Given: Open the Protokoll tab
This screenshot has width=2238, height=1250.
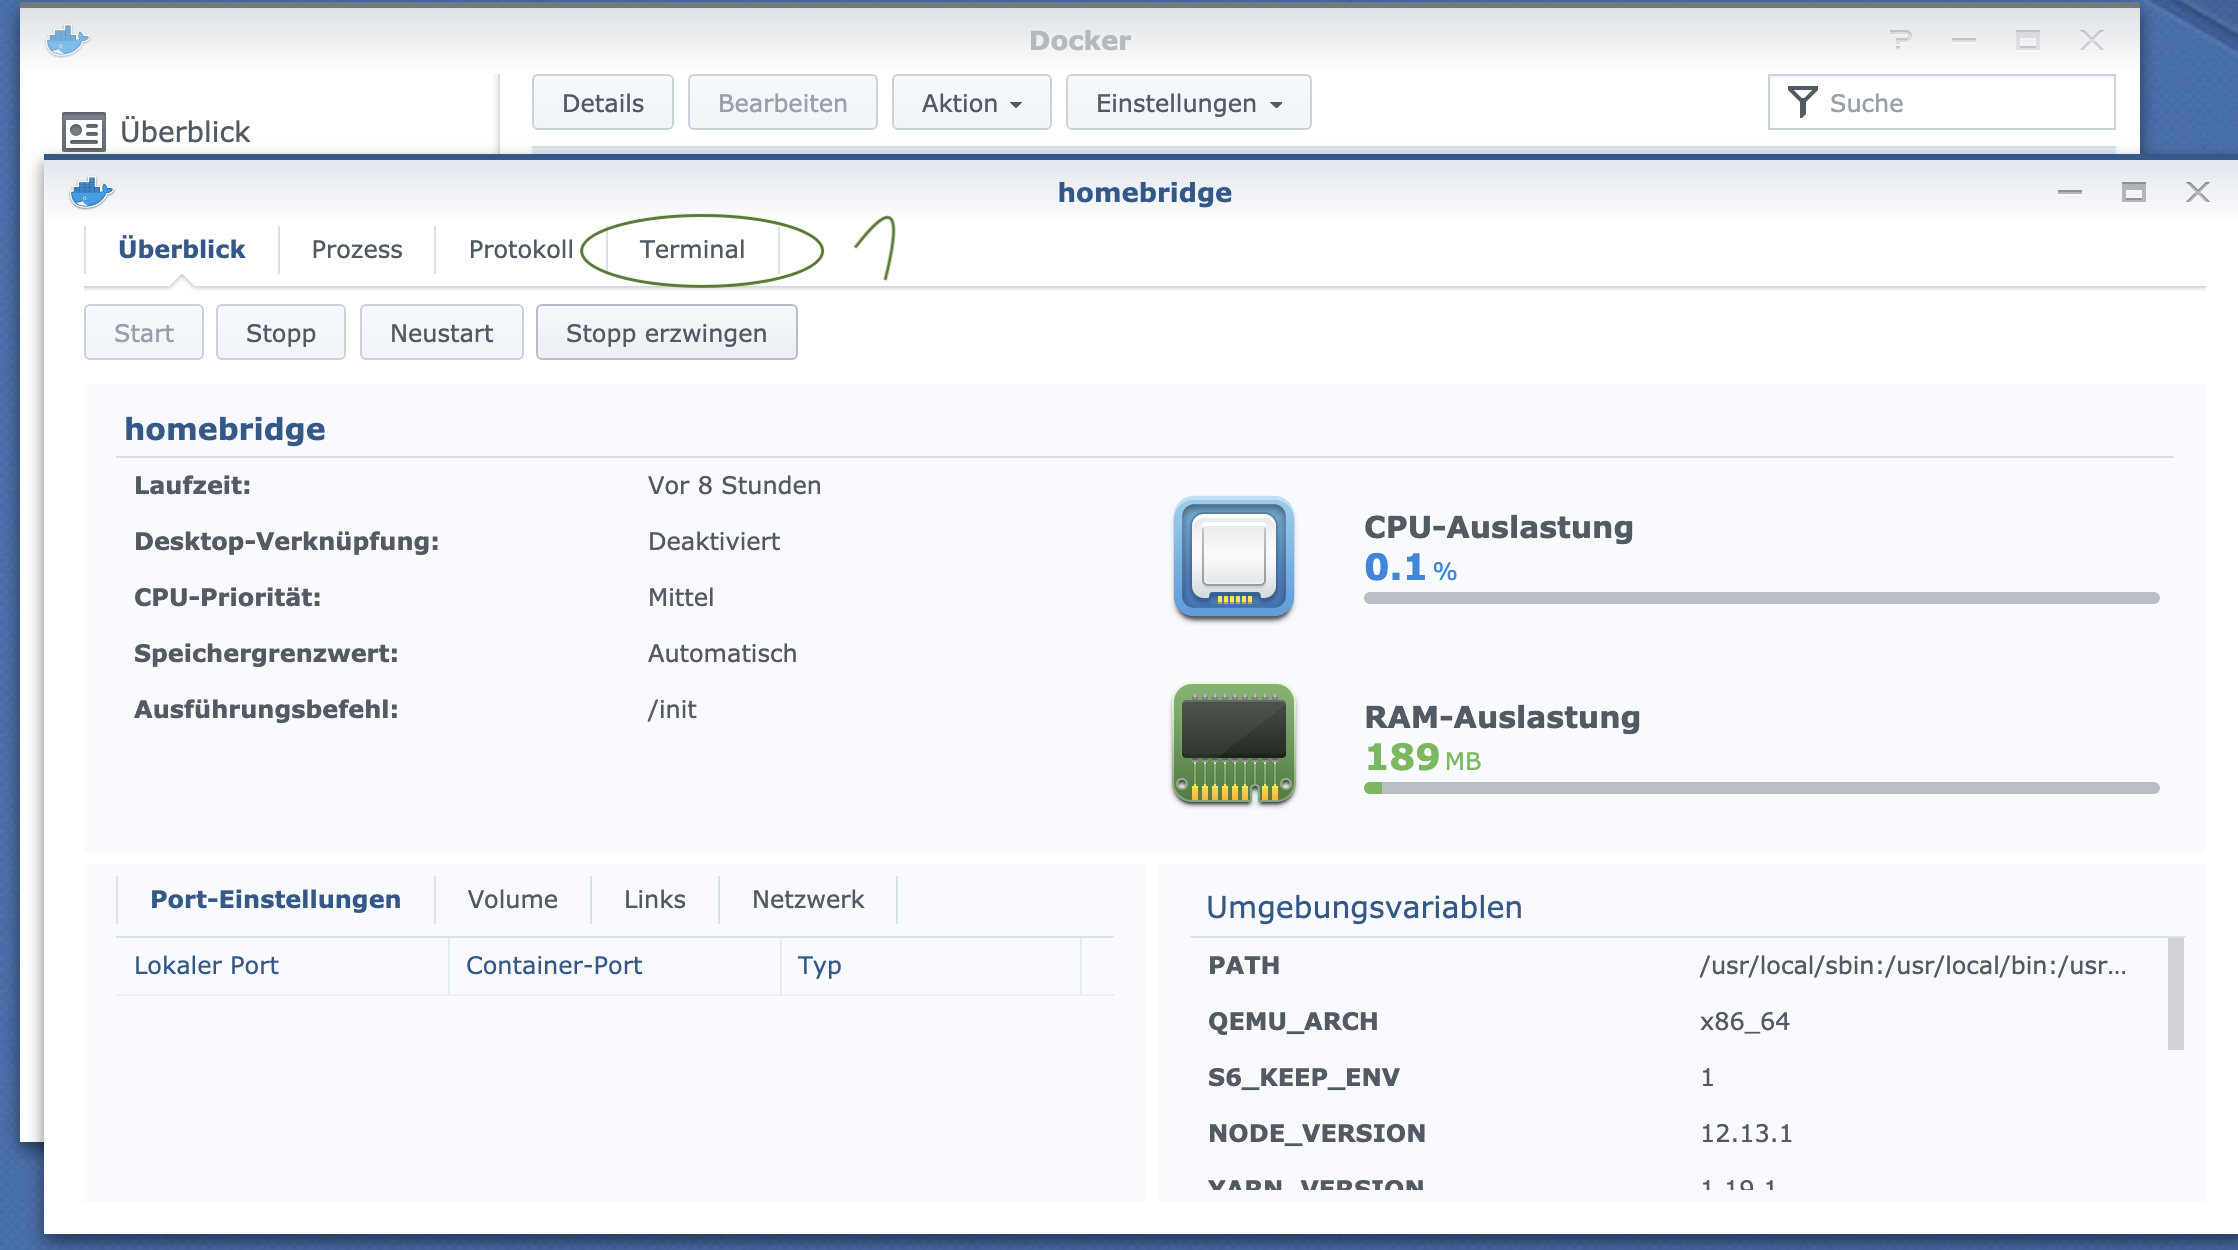Looking at the screenshot, I should pos(521,249).
